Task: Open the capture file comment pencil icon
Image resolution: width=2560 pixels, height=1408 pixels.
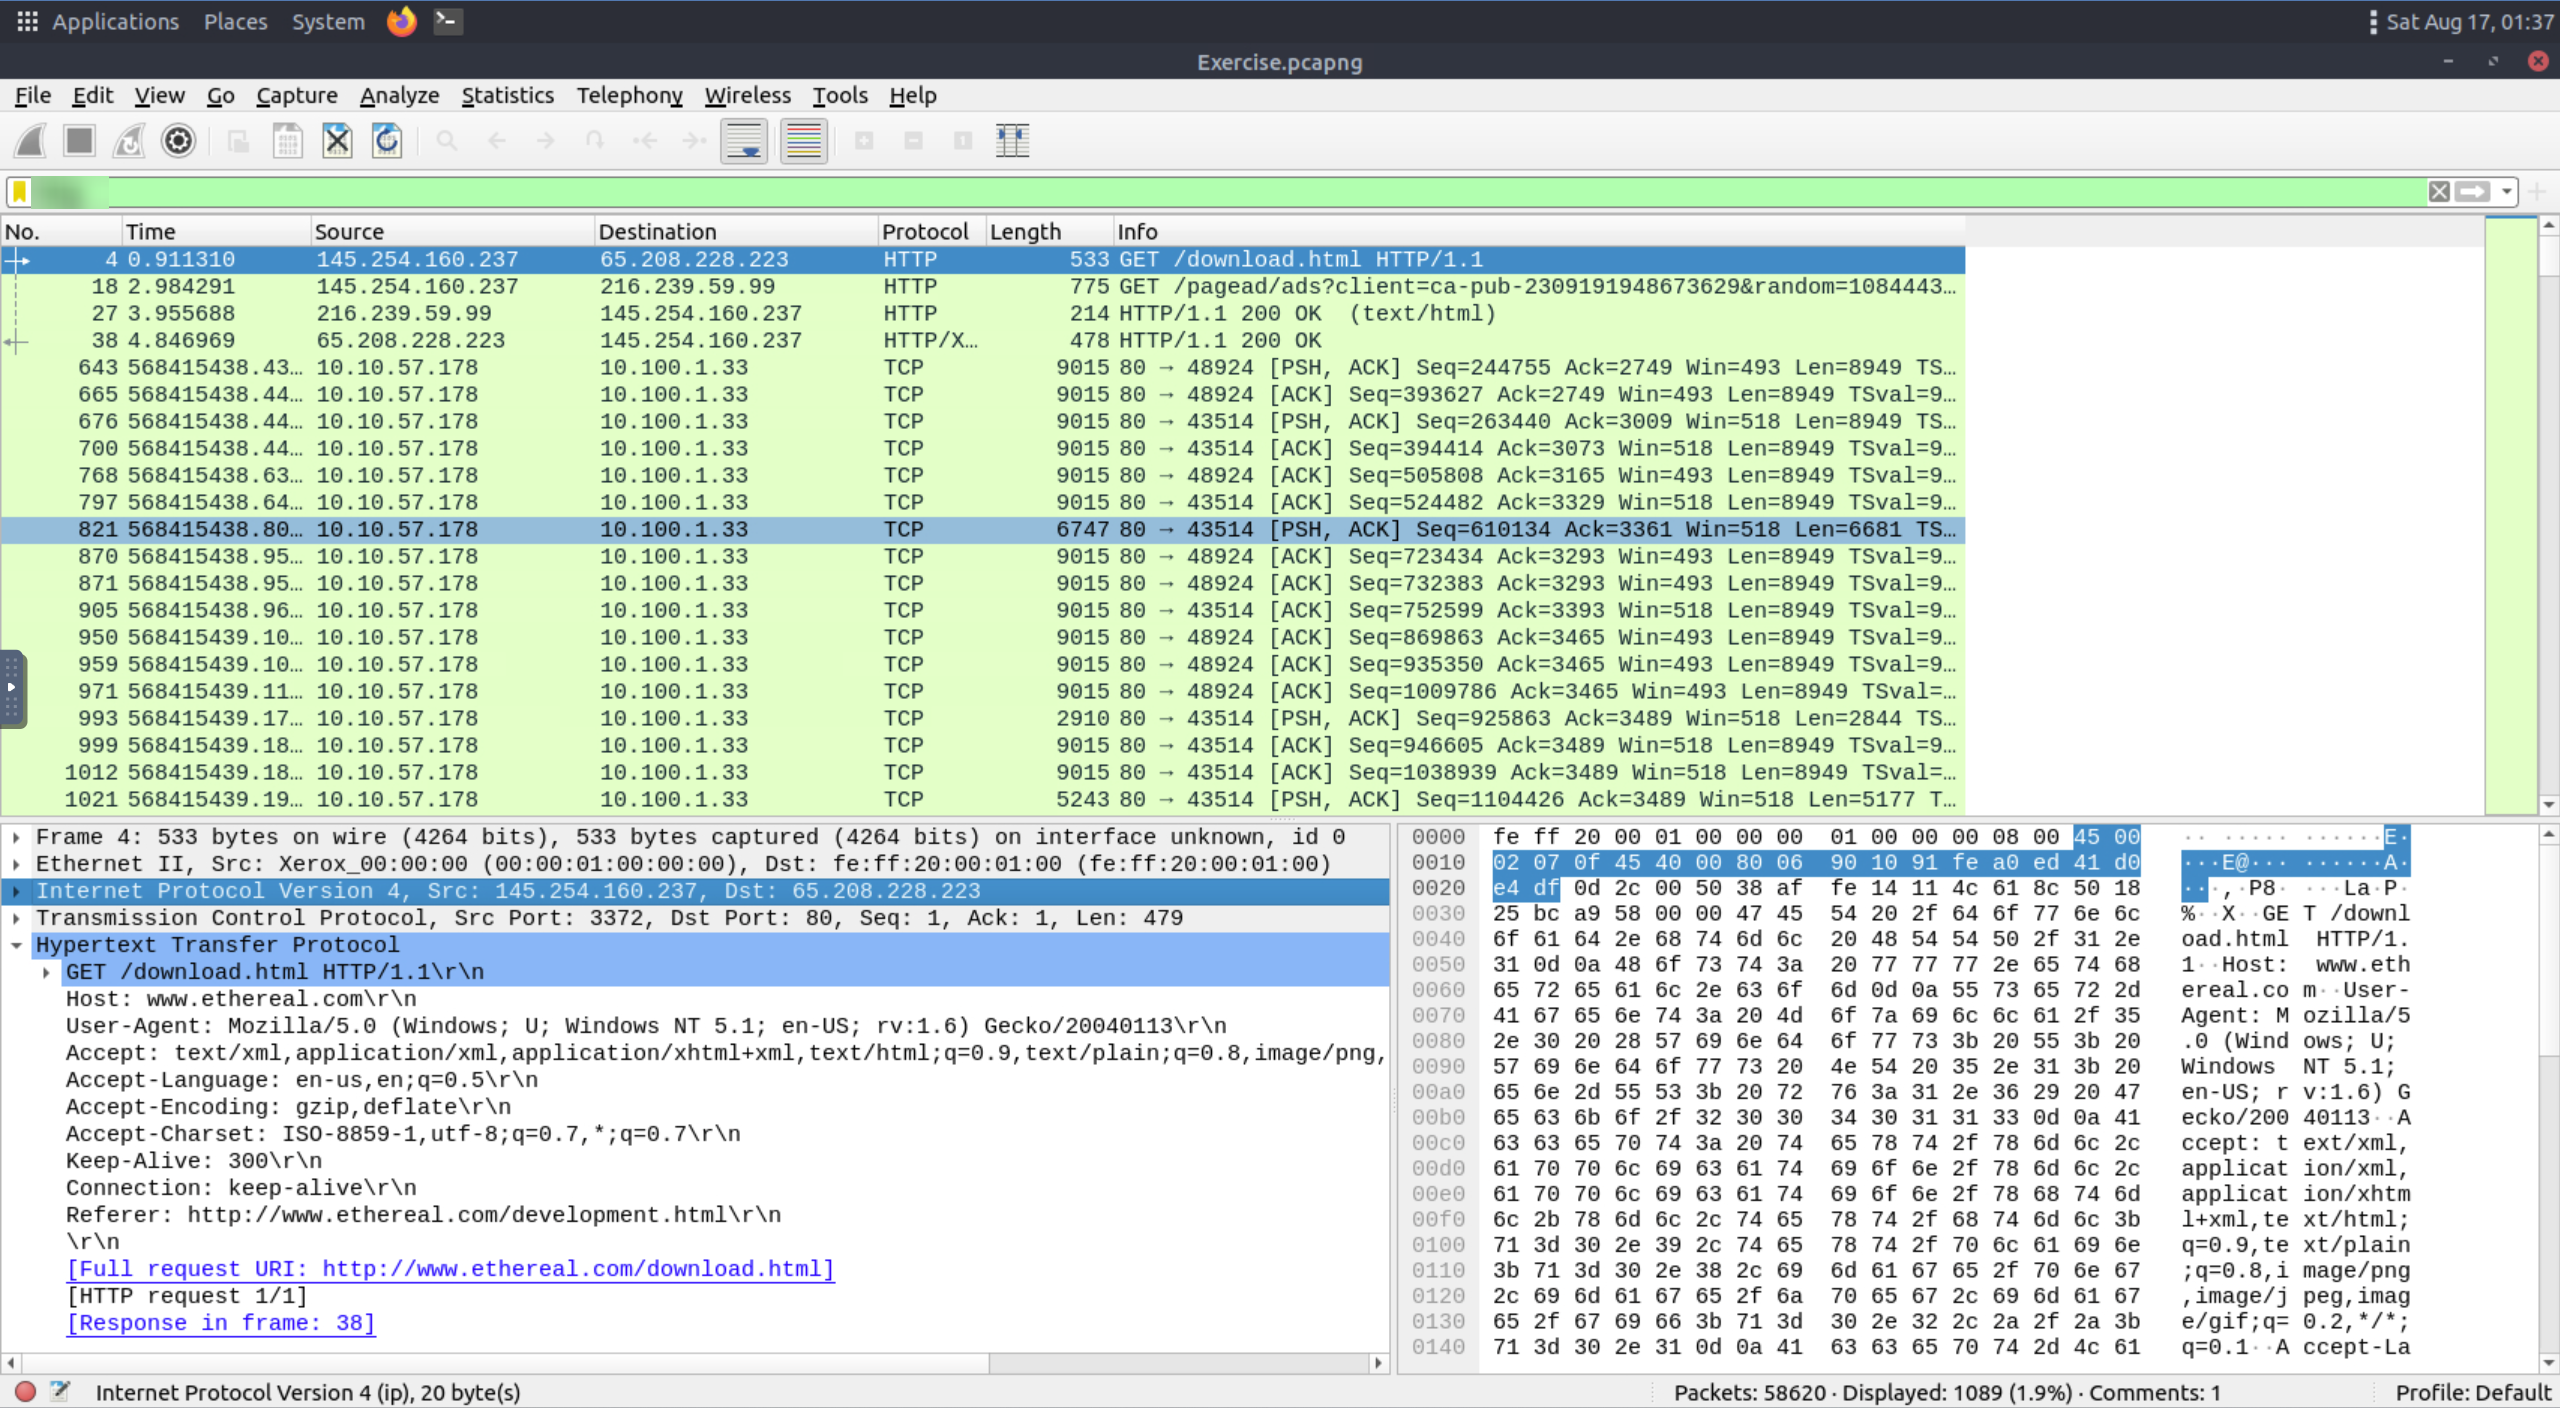Action: [x=60, y=1391]
